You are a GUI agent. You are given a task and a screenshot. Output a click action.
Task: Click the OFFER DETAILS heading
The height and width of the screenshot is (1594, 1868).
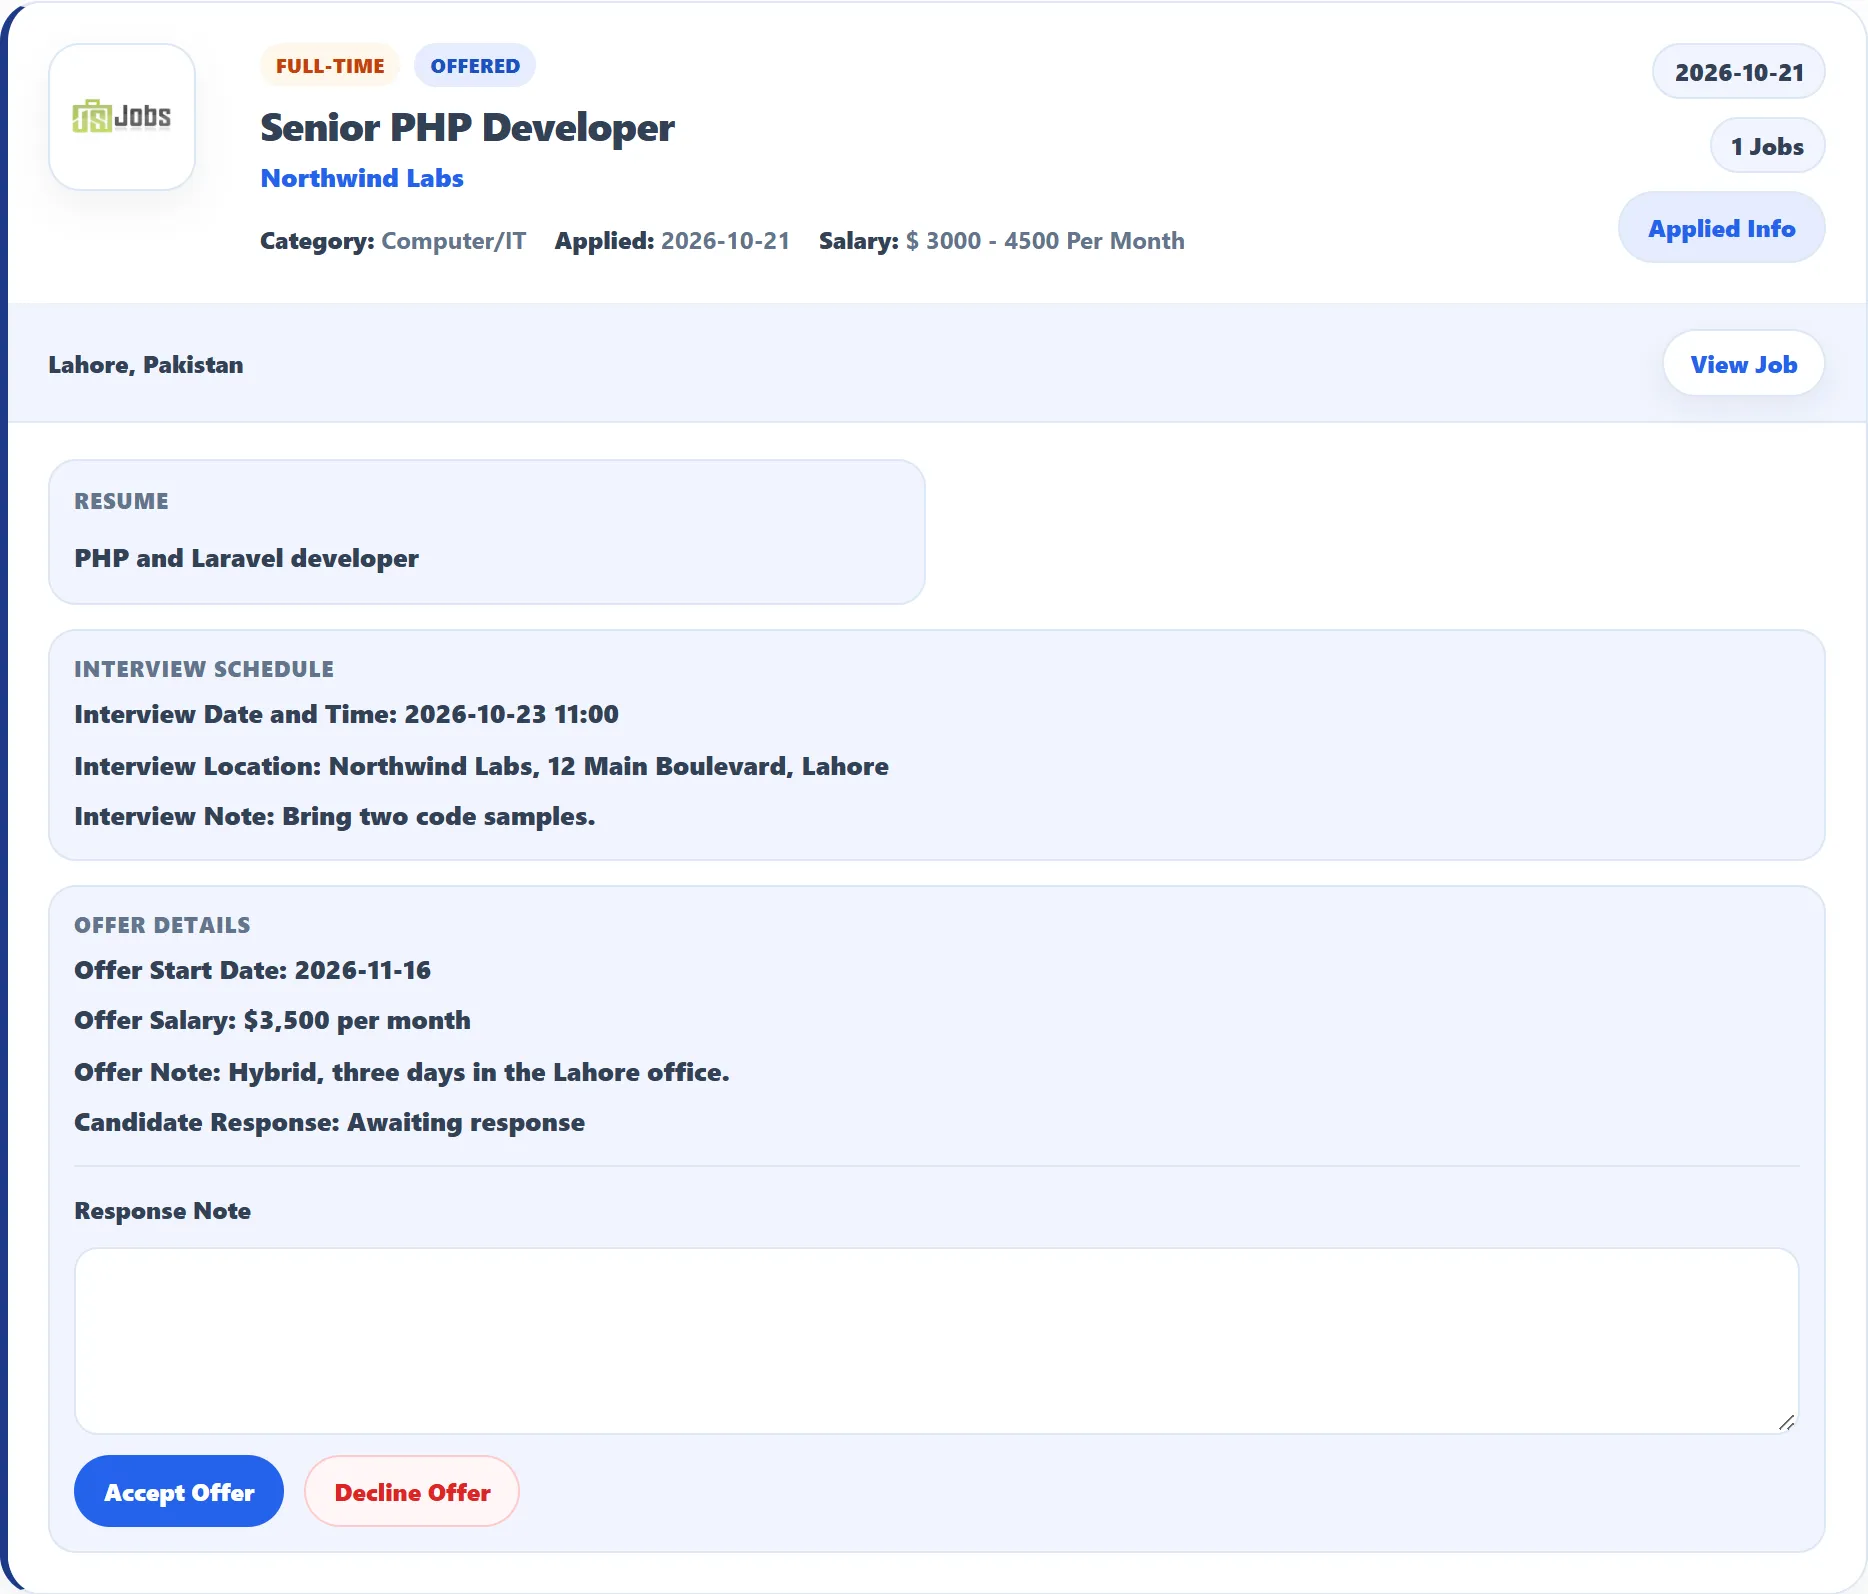click(162, 925)
